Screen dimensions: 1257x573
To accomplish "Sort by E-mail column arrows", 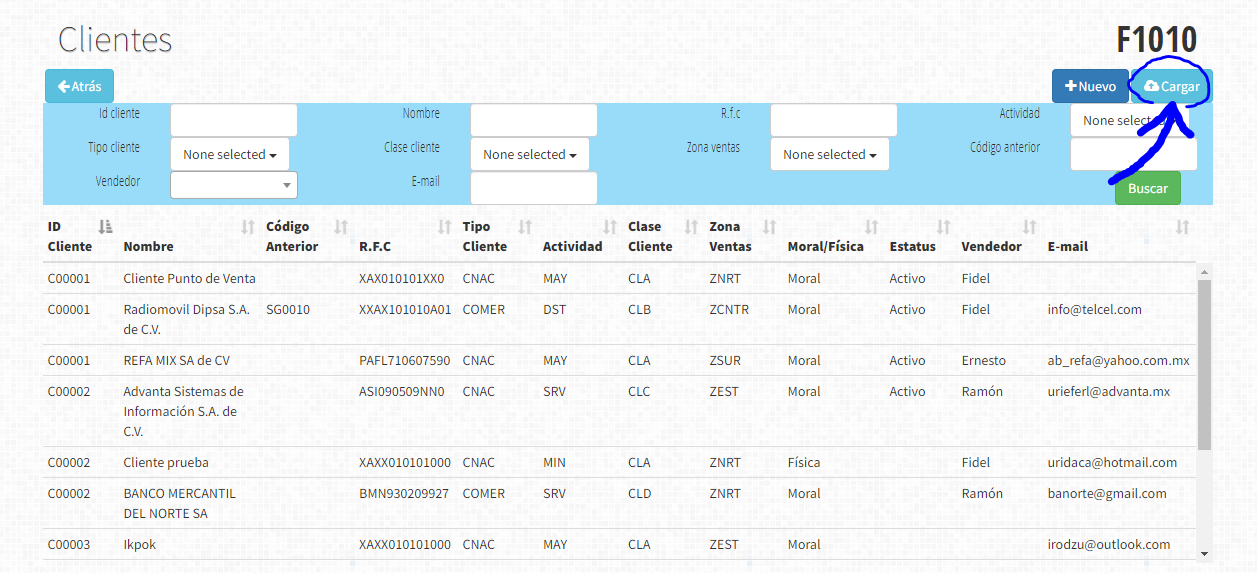I will pyautogui.click(x=1183, y=227).
